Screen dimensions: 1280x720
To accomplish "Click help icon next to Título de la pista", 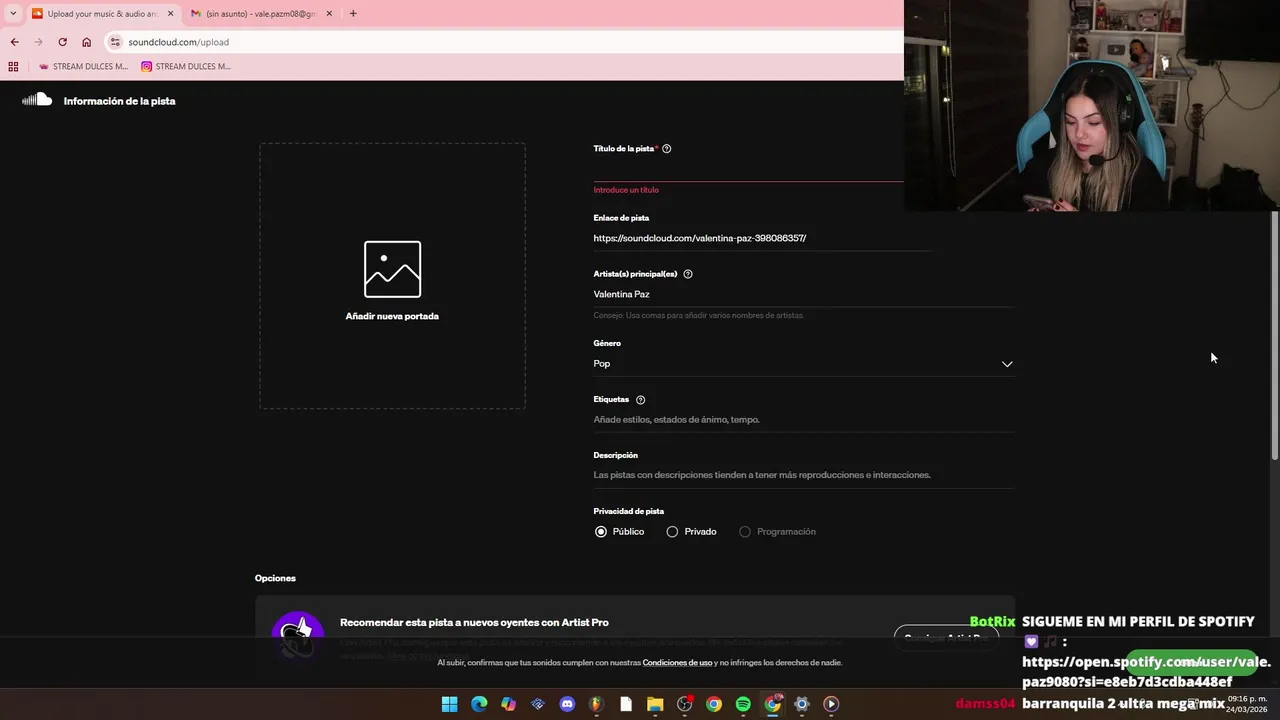I will (667, 149).
